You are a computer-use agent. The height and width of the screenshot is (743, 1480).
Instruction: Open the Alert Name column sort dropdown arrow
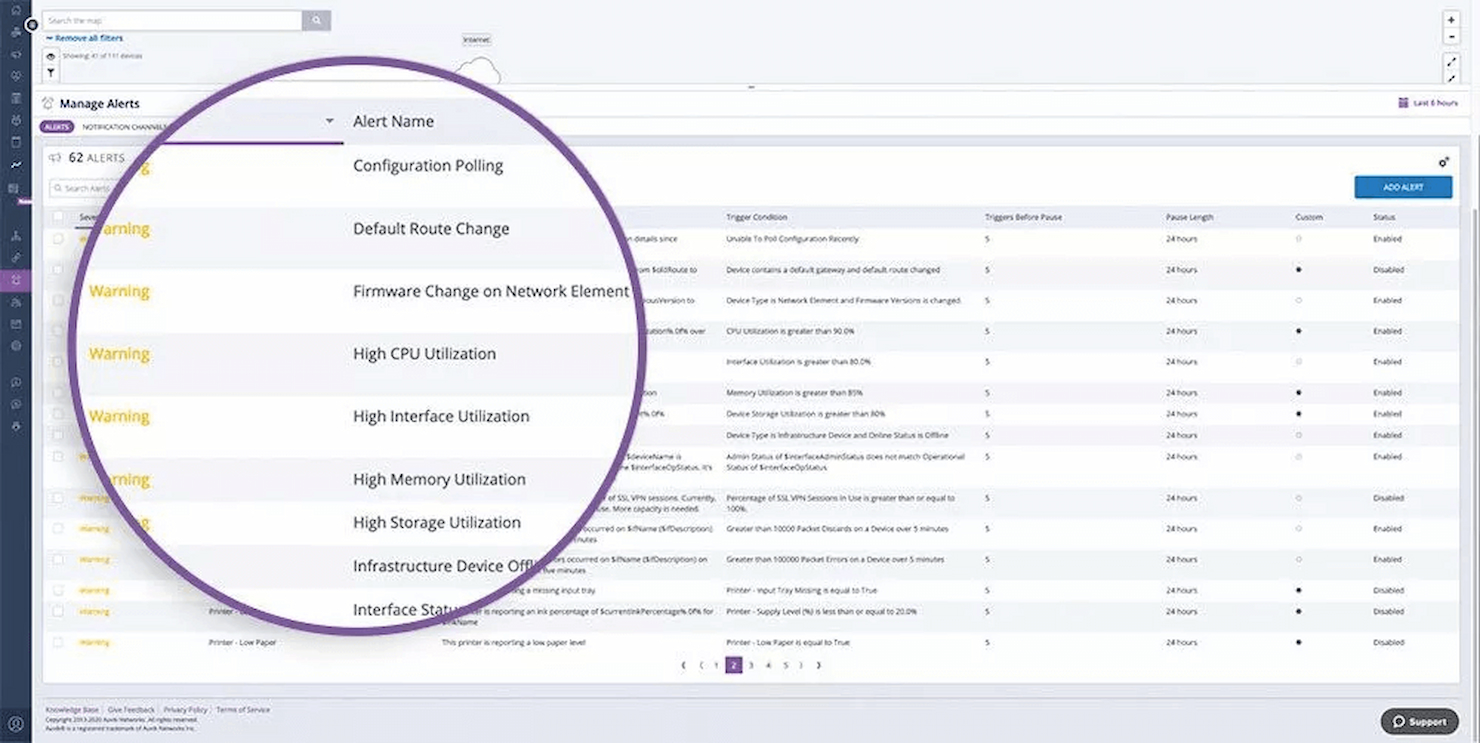coord(330,120)
